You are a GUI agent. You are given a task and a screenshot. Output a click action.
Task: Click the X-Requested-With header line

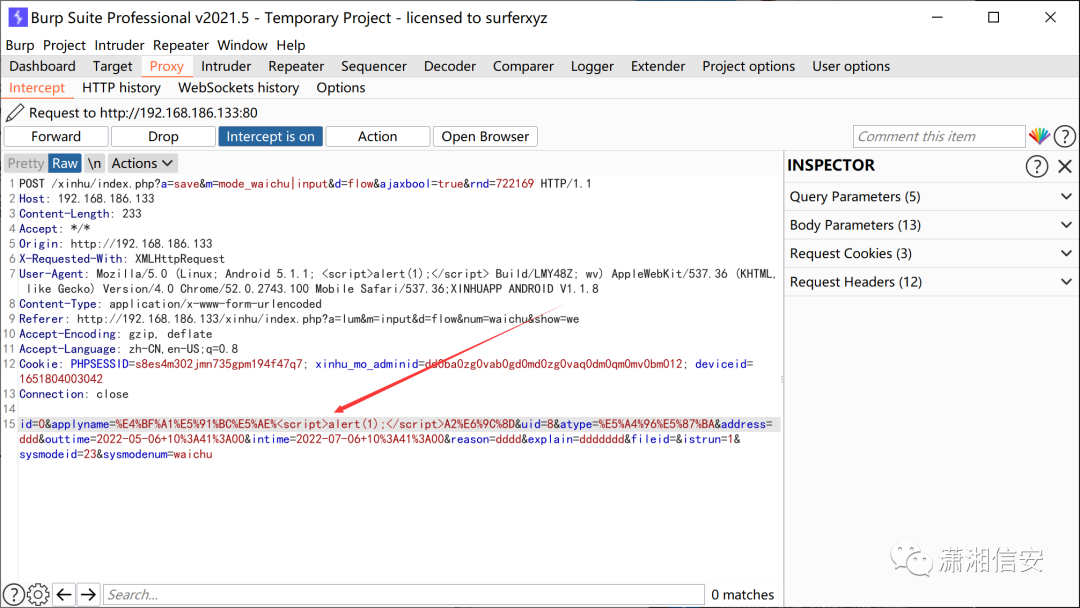(x=122, y=259)
